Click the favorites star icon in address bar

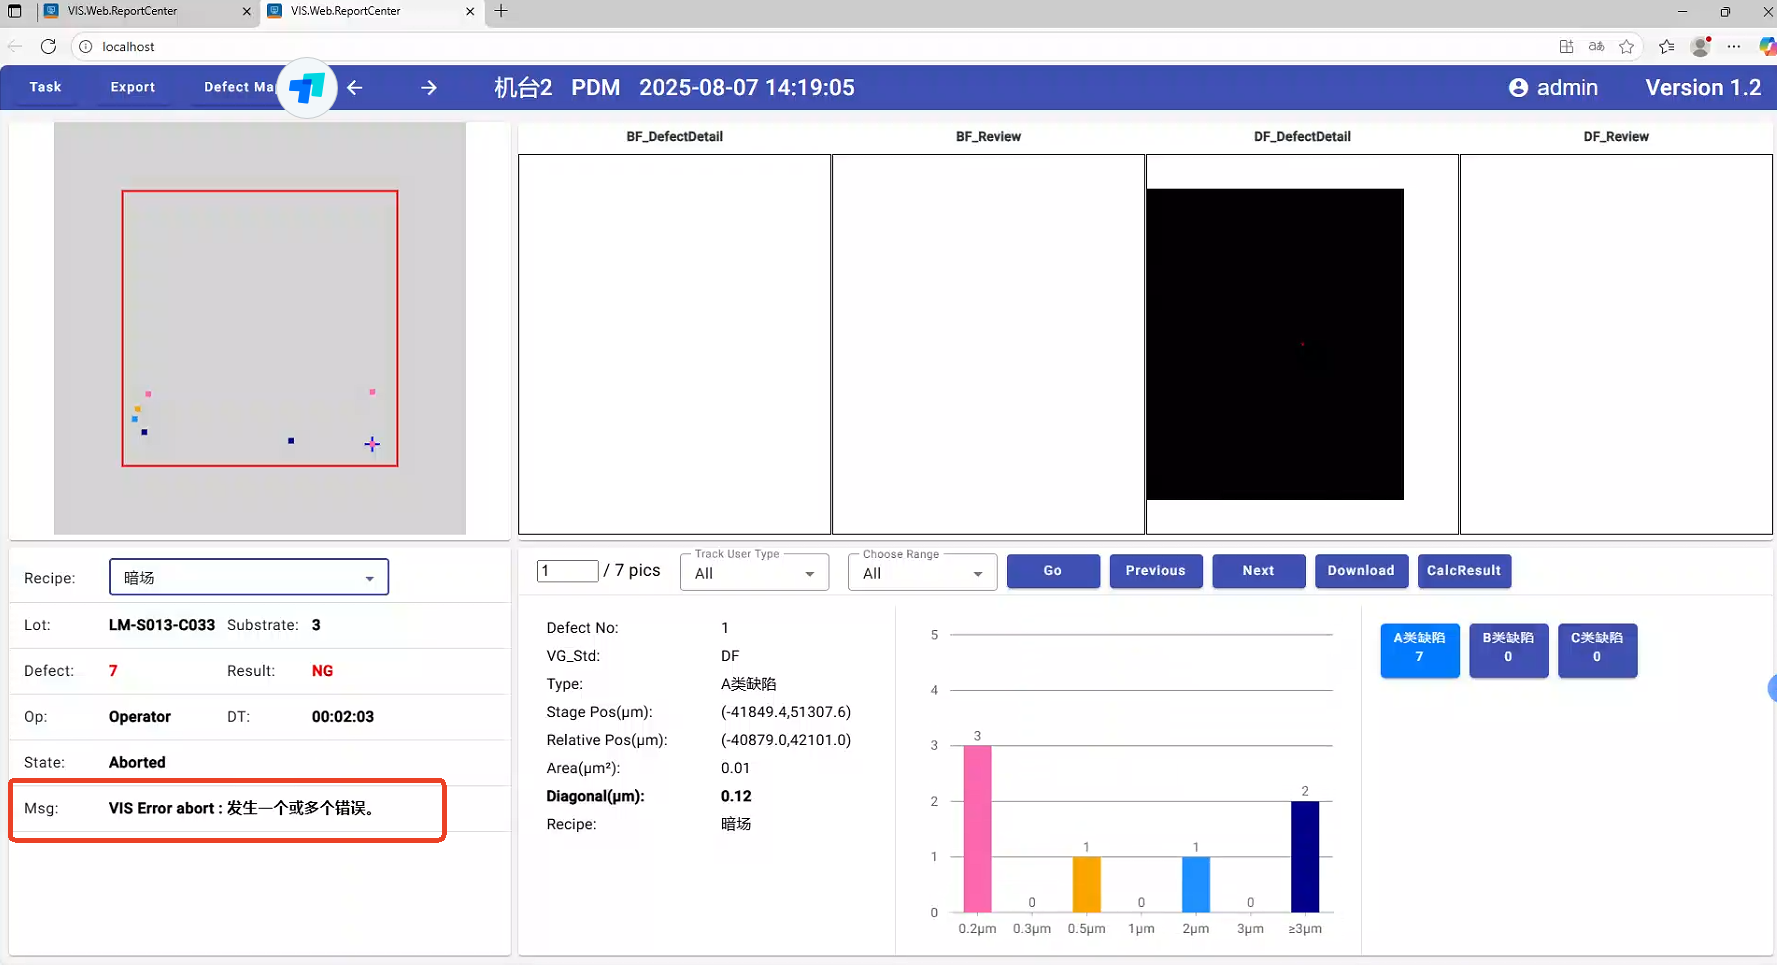[1627, 46]
